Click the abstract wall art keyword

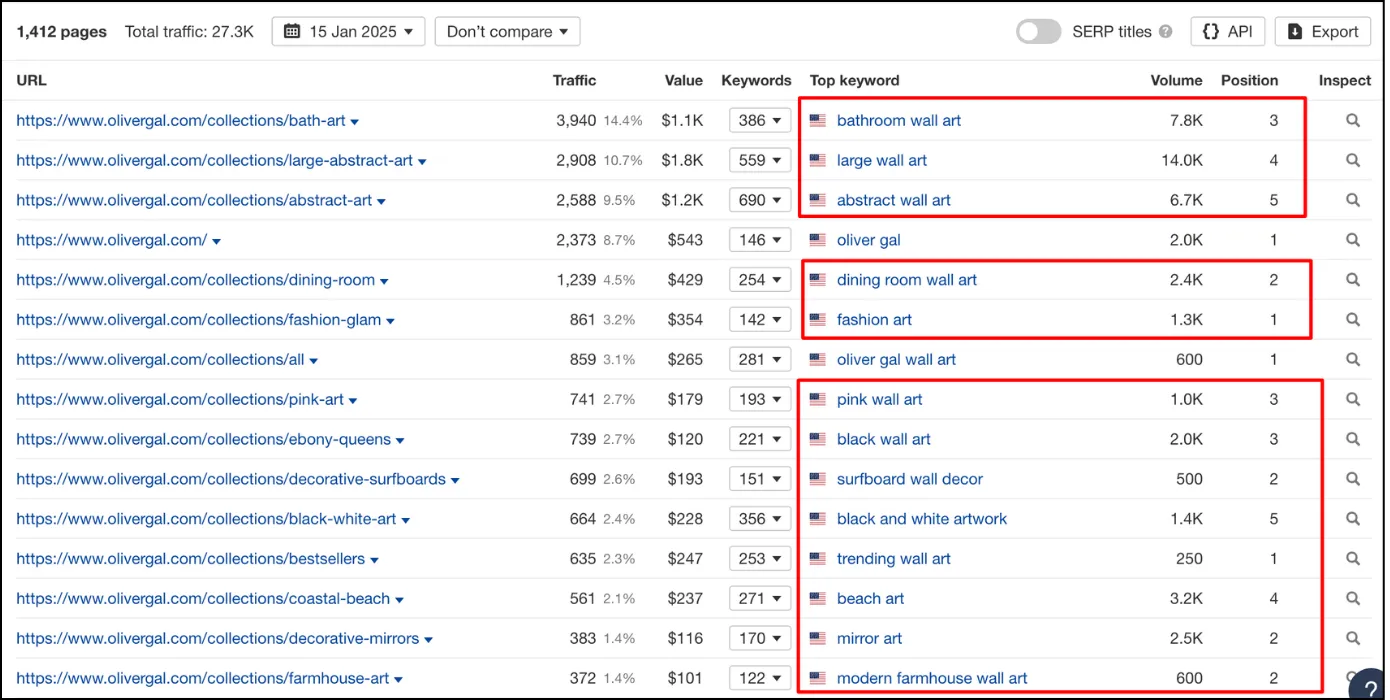click(x=894, y=200)
